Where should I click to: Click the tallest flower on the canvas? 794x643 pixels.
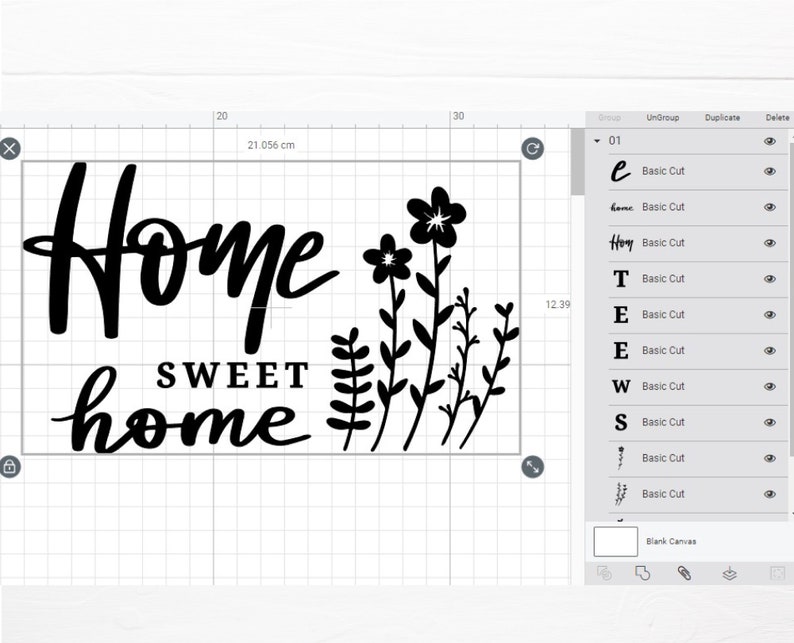click(x=436, y=217)
